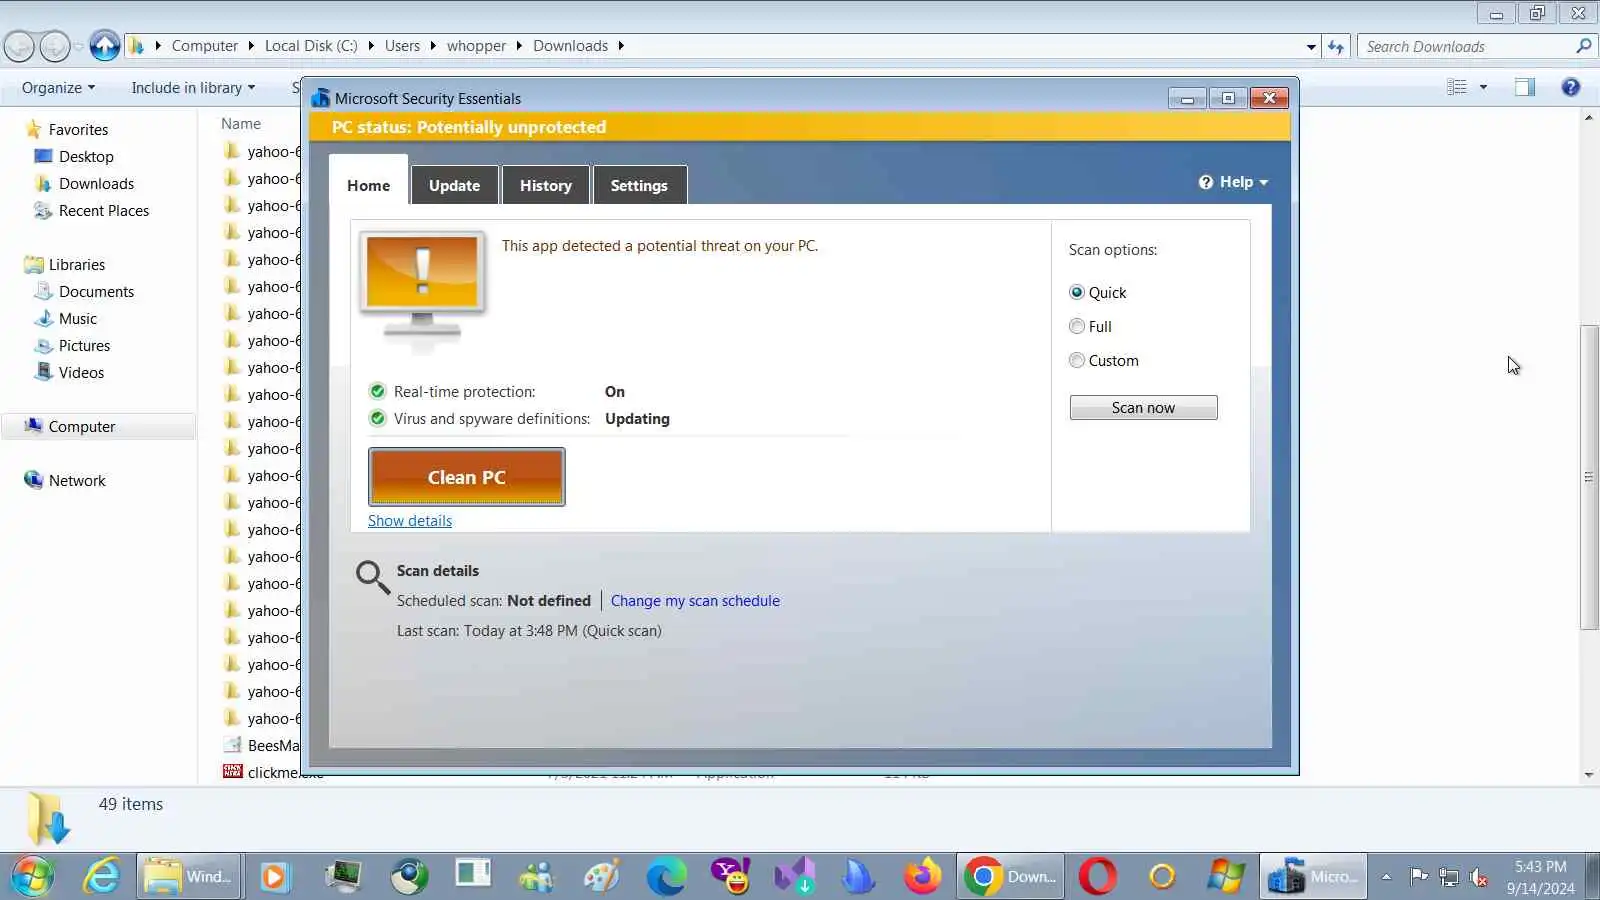Expand arrow after Downloads in breadcrumb

621,46
